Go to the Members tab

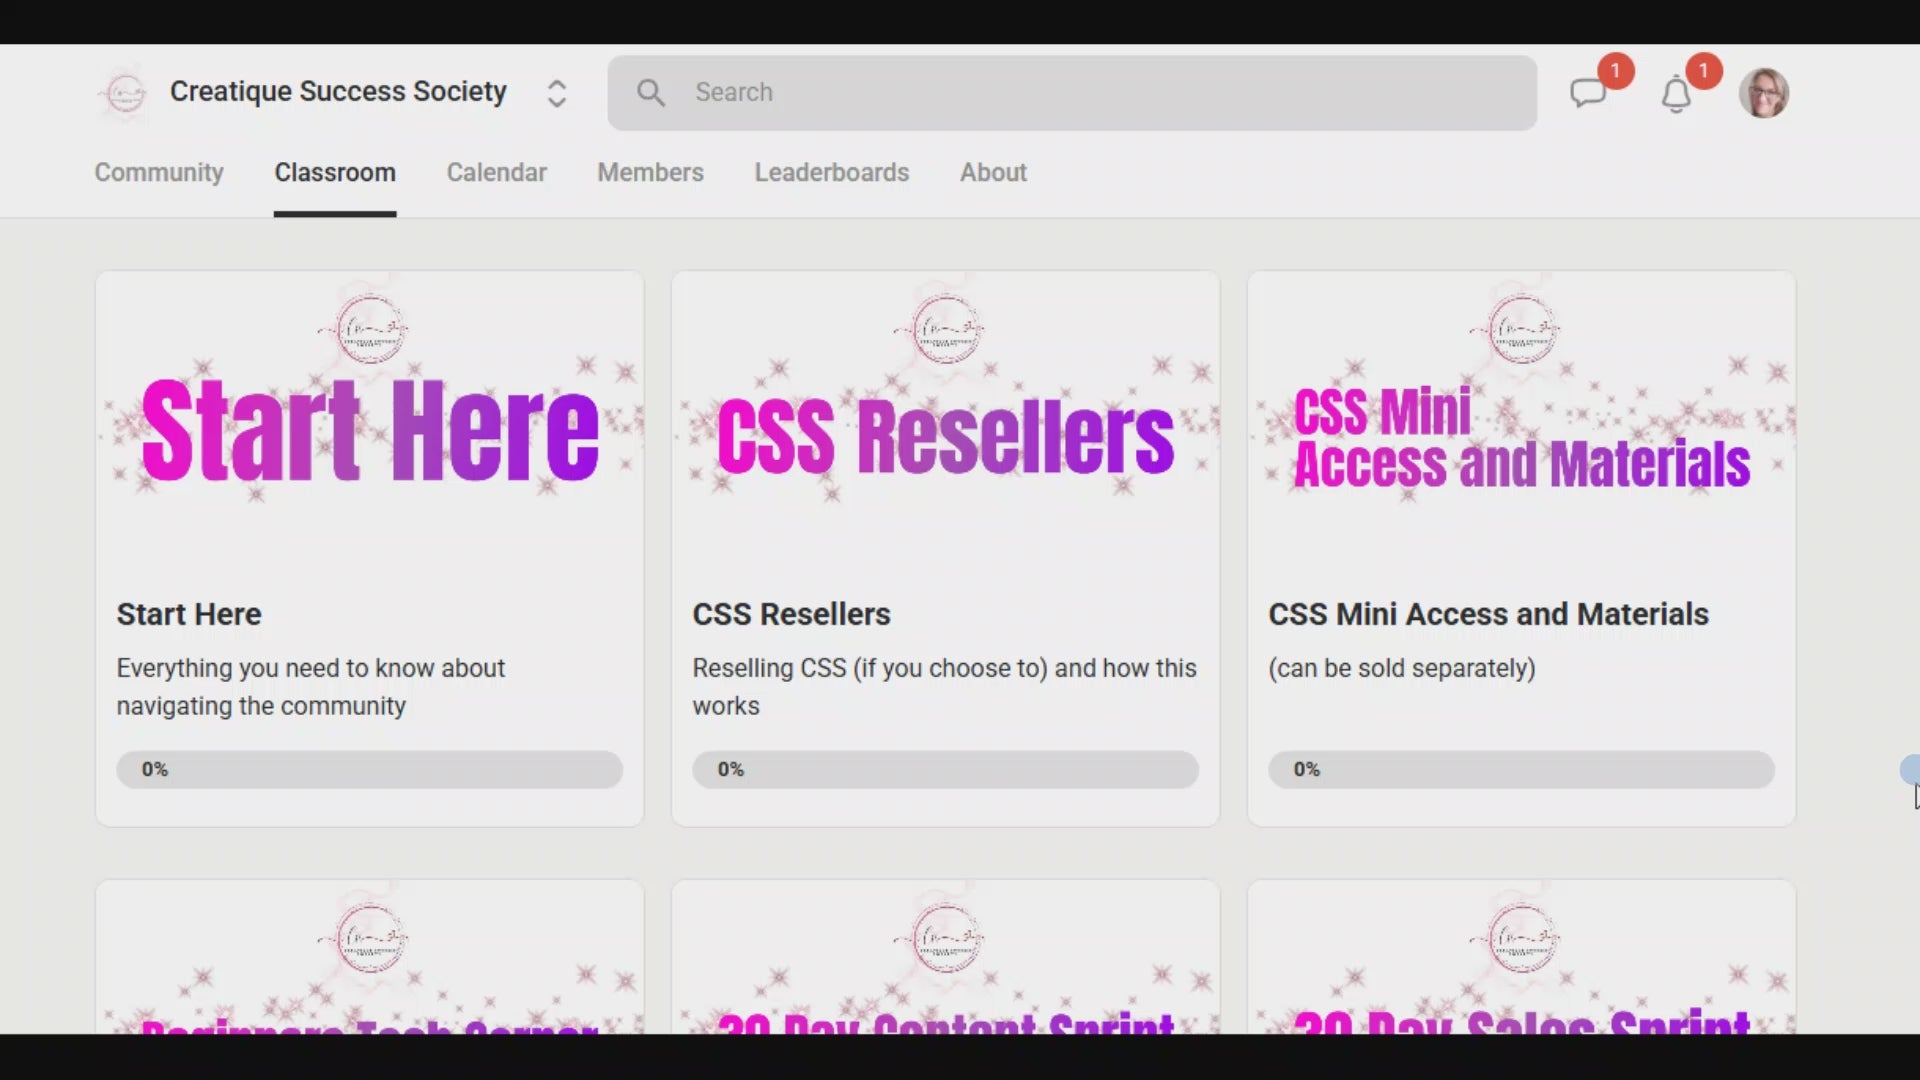click(650, 172)
